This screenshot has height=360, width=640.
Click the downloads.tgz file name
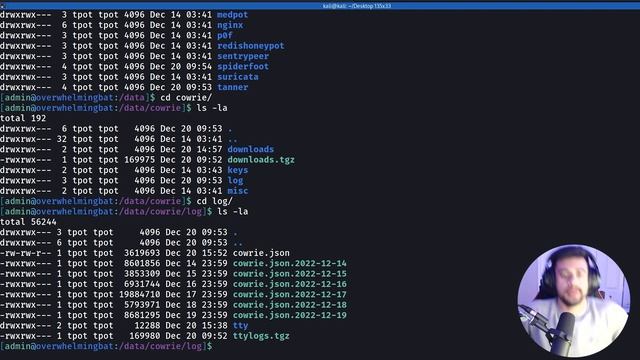(x=261, y=160)
